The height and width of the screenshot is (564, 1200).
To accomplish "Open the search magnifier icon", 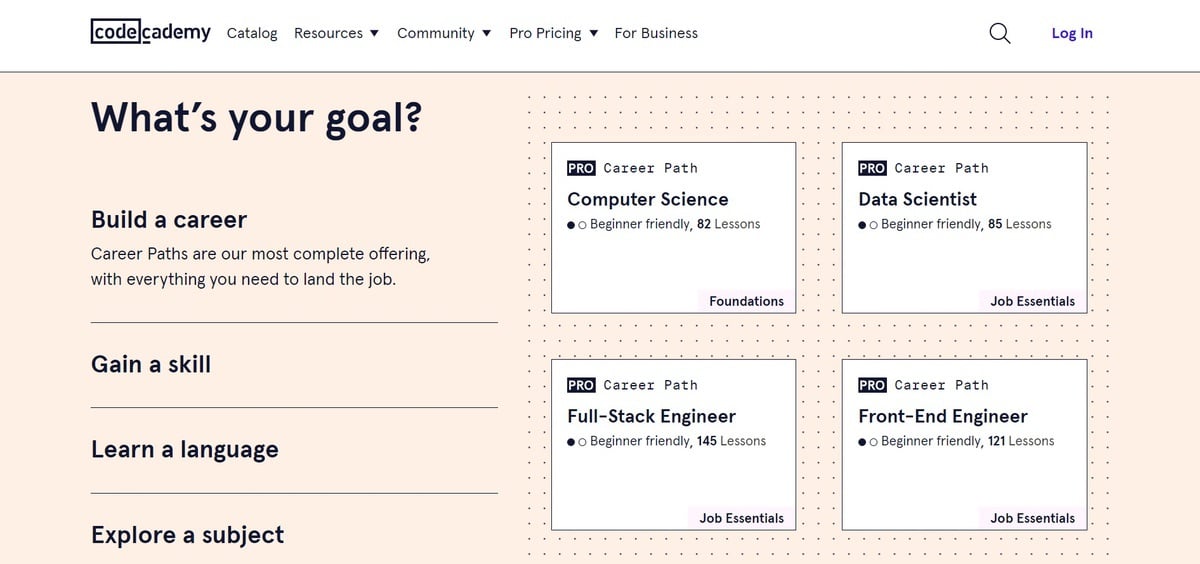I will click(999, 33).
